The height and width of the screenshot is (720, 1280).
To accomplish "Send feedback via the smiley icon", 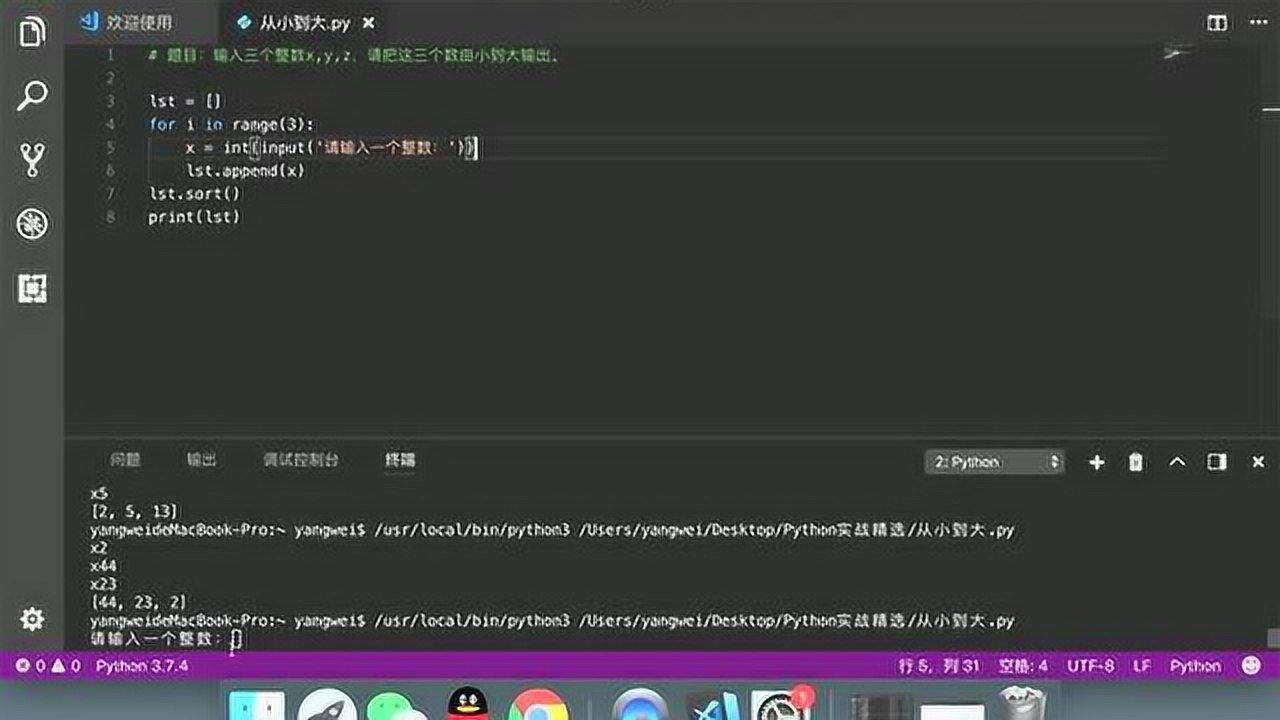I will coord(1250,665).
